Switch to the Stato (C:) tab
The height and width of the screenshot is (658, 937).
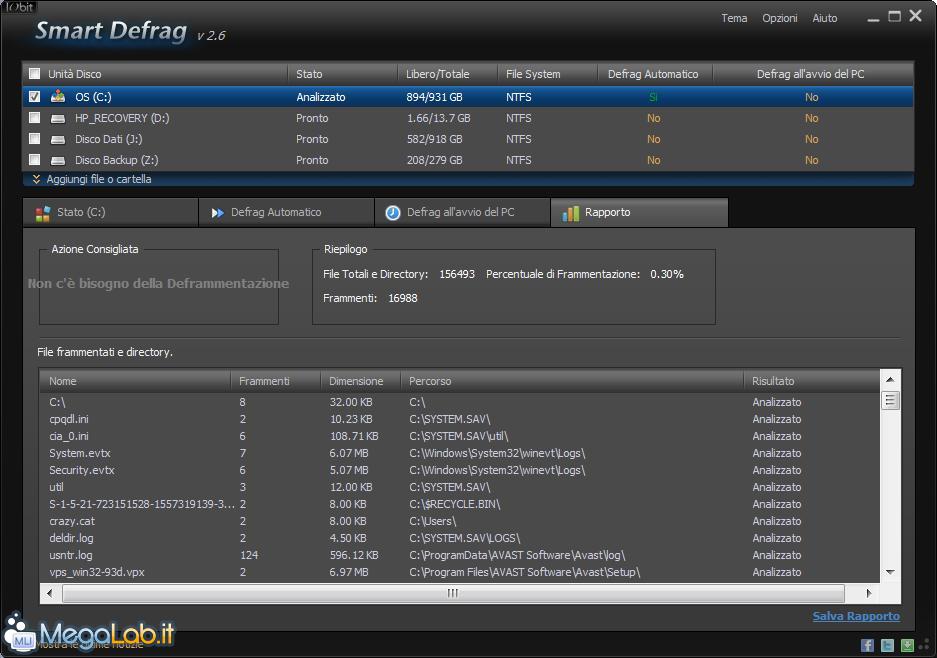click(x=111, y=213)
